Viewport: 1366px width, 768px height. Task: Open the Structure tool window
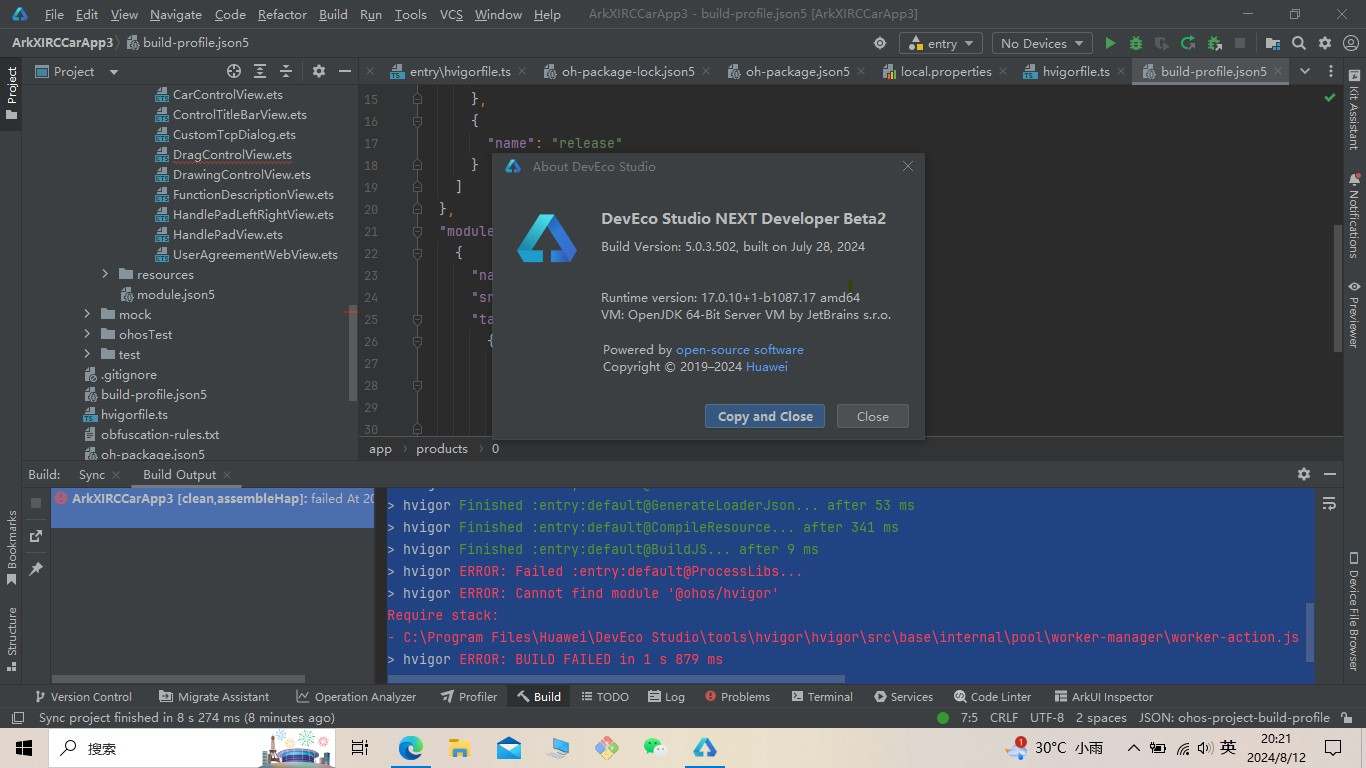pos(12,637)
